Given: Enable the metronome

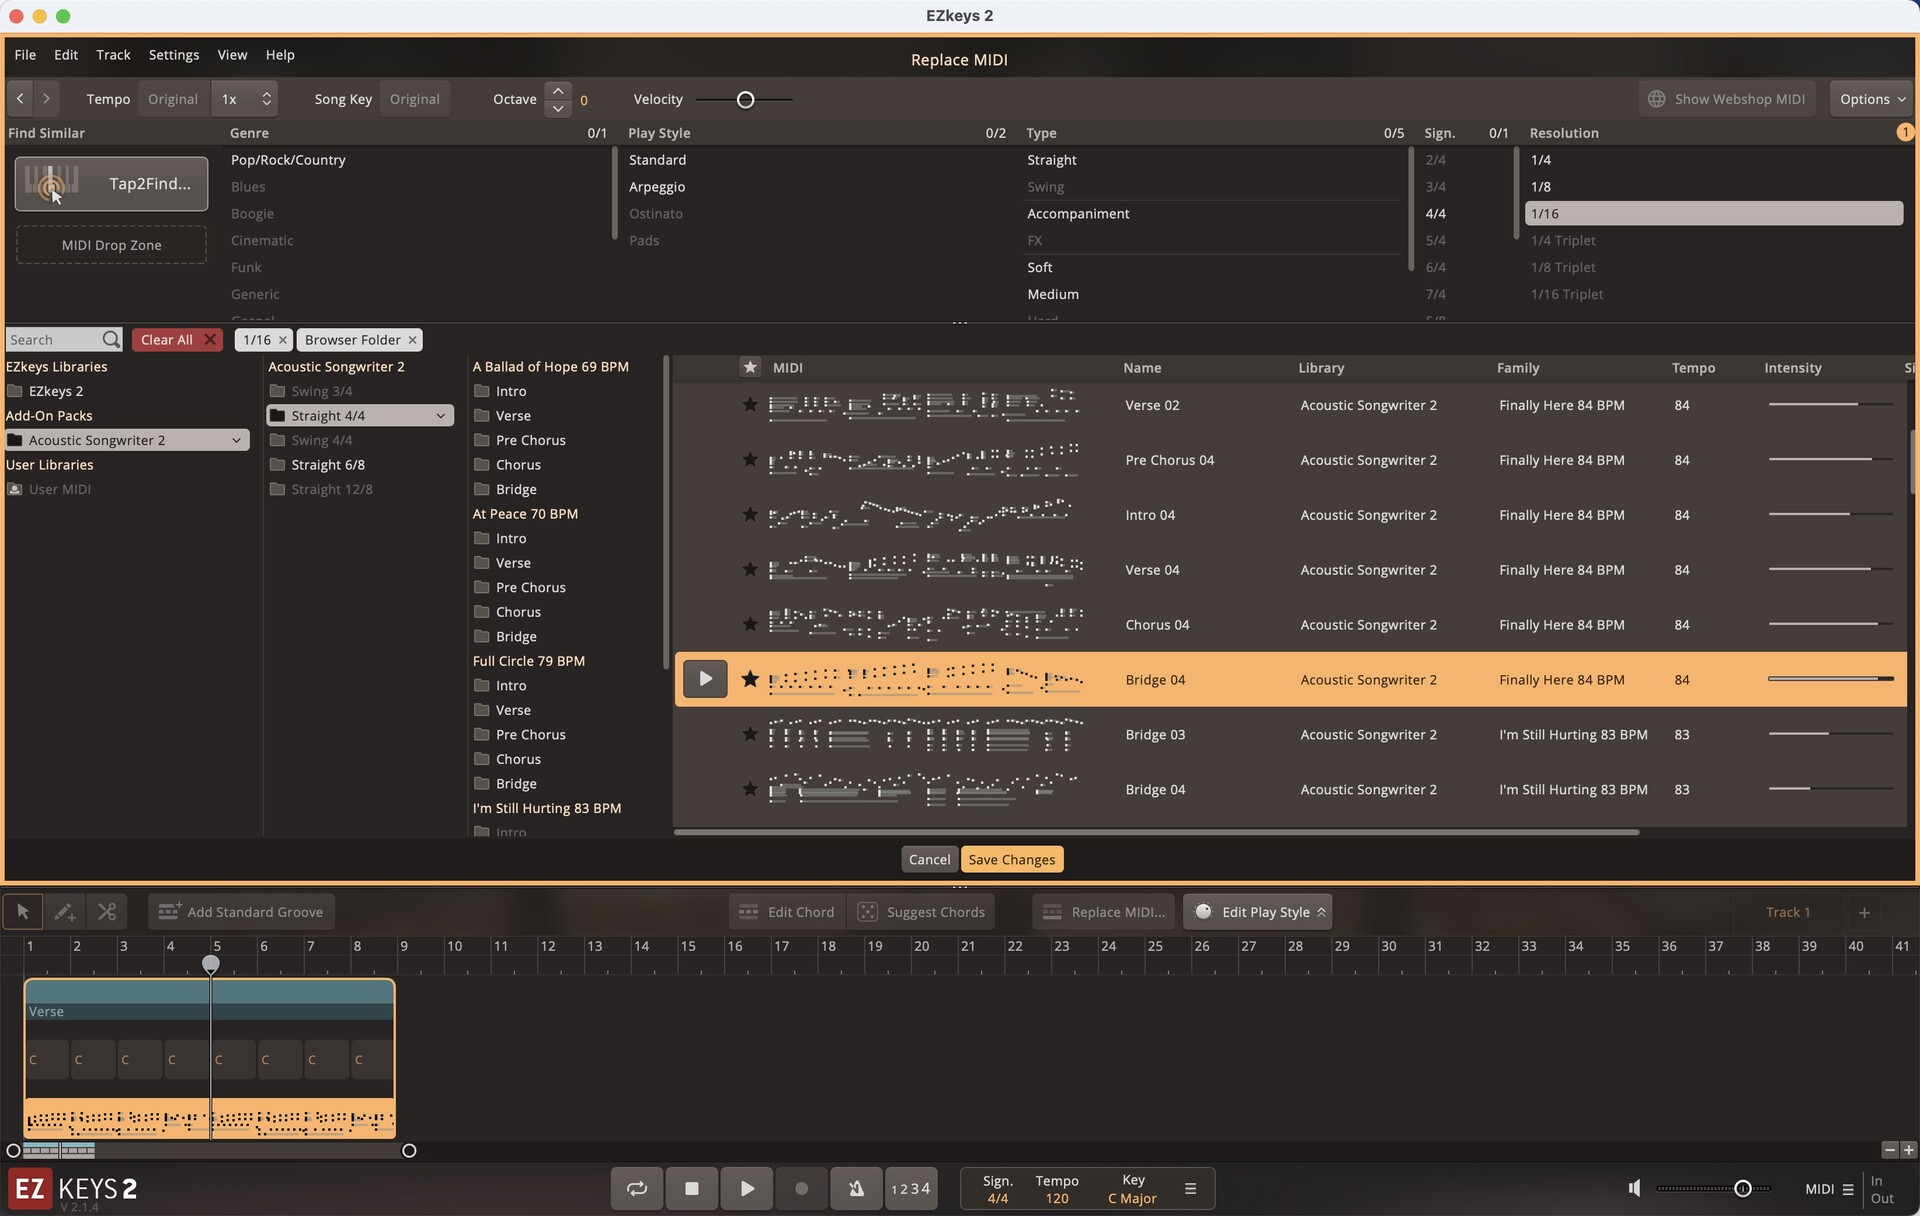Looking at the screenshot, I should [856, 1188].
